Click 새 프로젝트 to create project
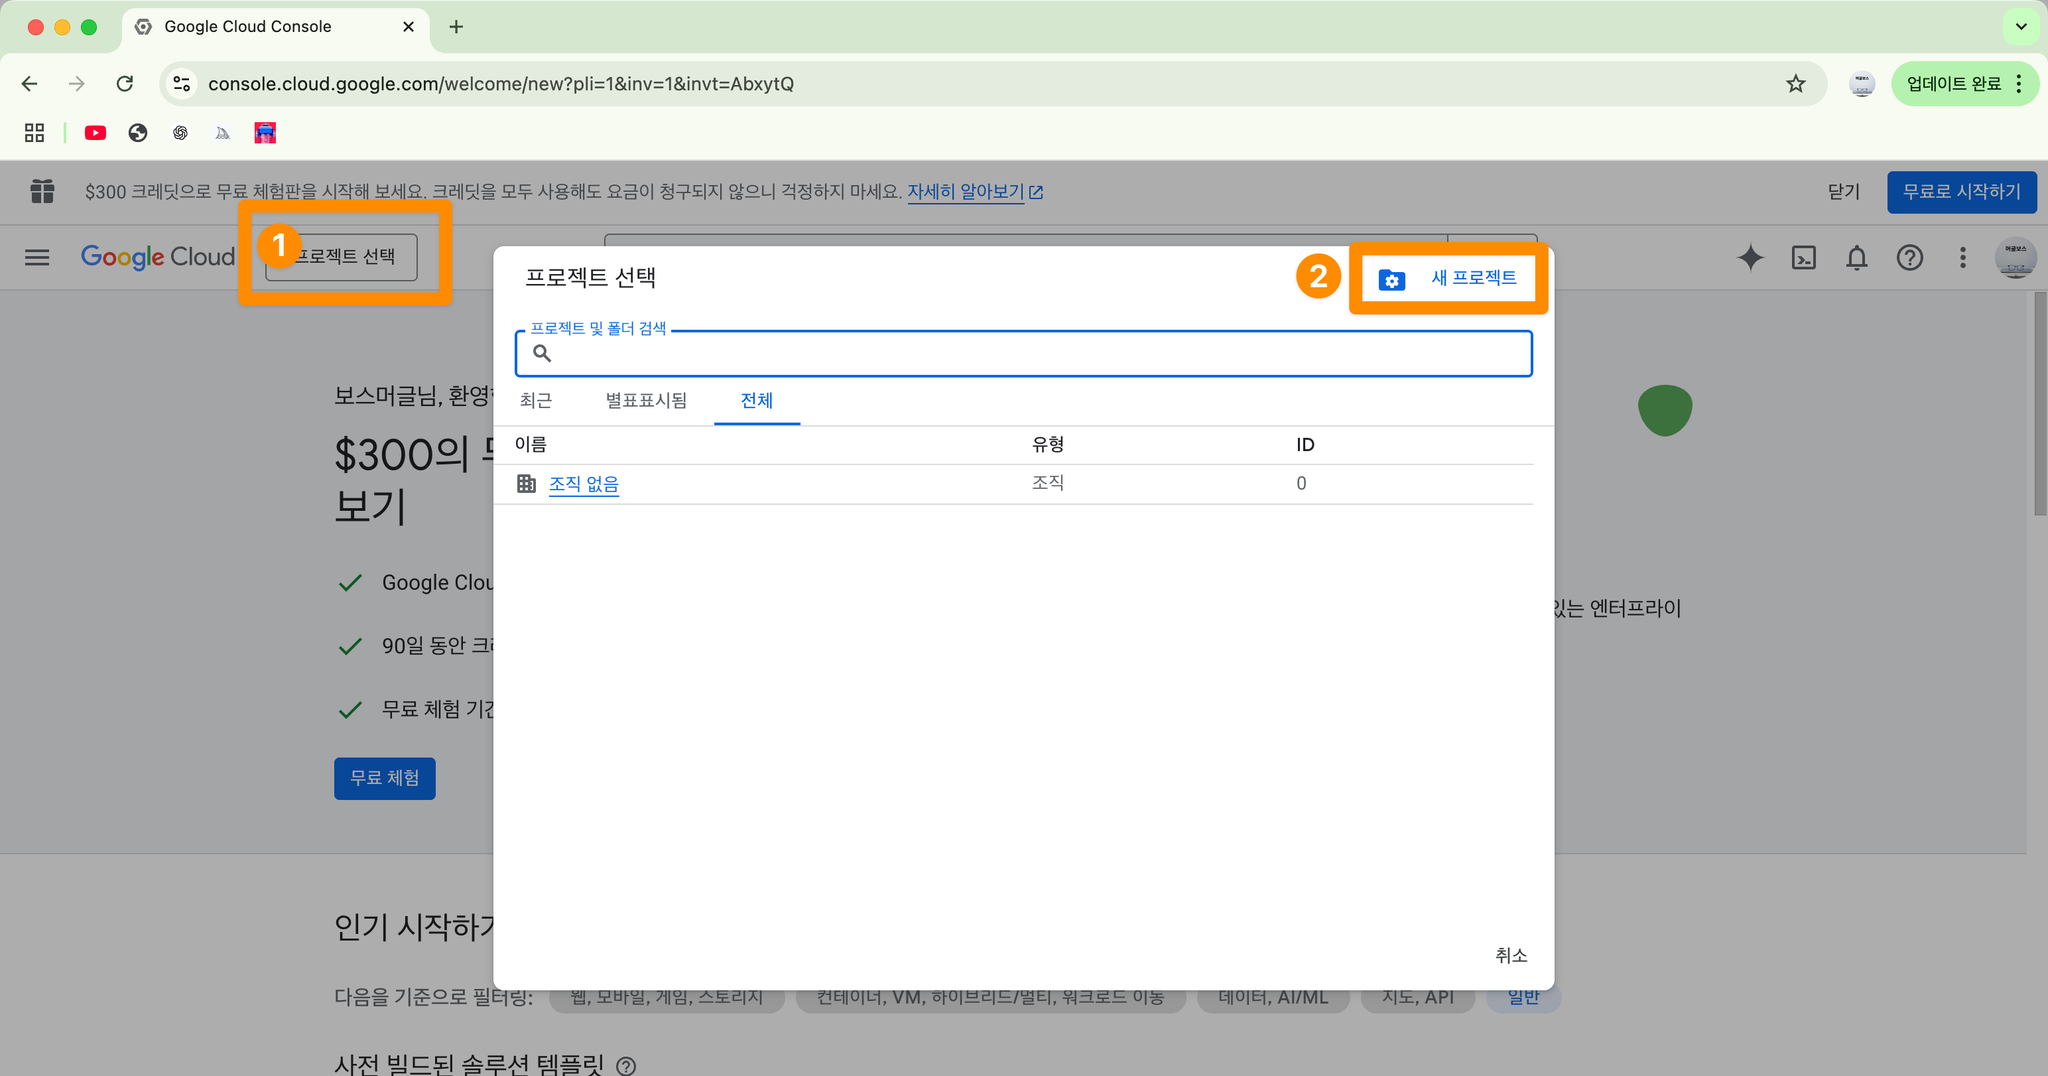 click(1449, 279)
